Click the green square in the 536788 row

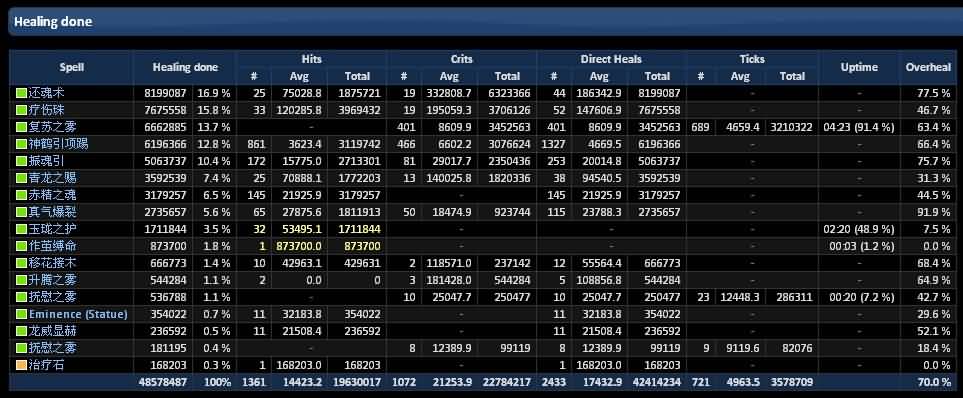click(21, 297)
